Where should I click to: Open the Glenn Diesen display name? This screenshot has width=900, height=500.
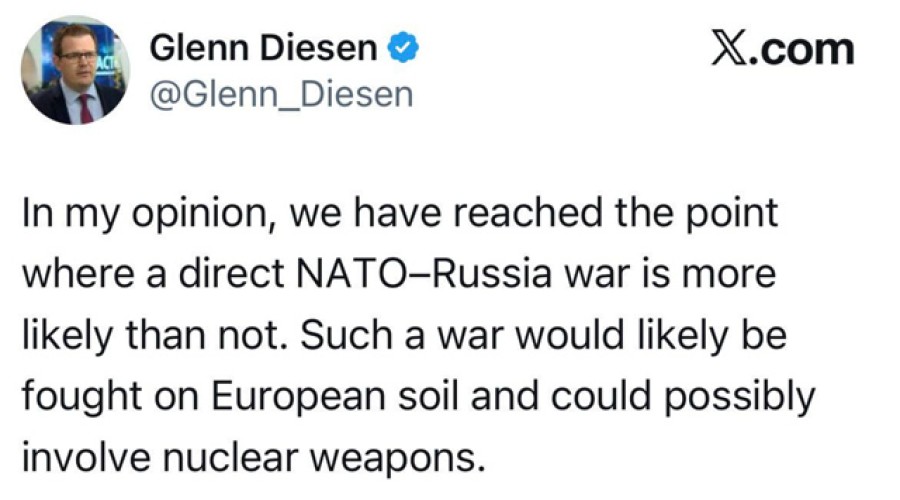[x=263, y=48]
